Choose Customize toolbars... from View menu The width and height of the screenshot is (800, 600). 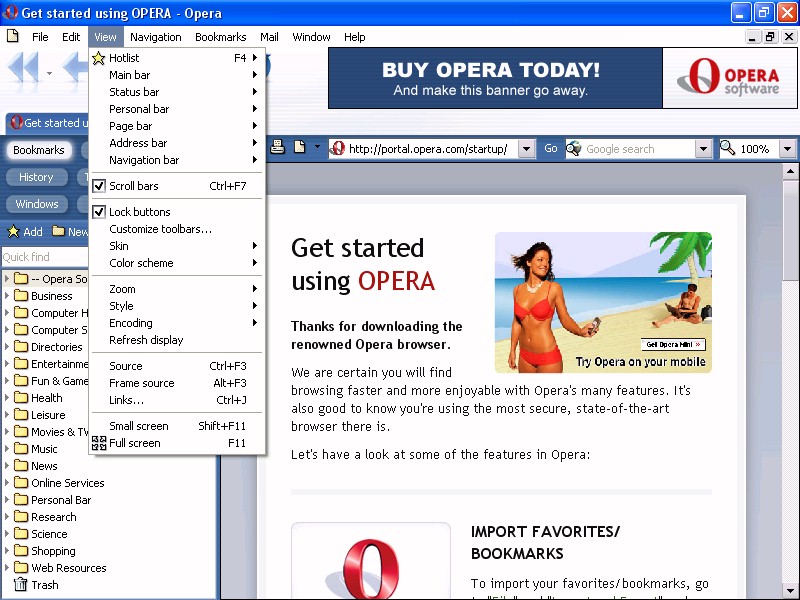point(177,229)
